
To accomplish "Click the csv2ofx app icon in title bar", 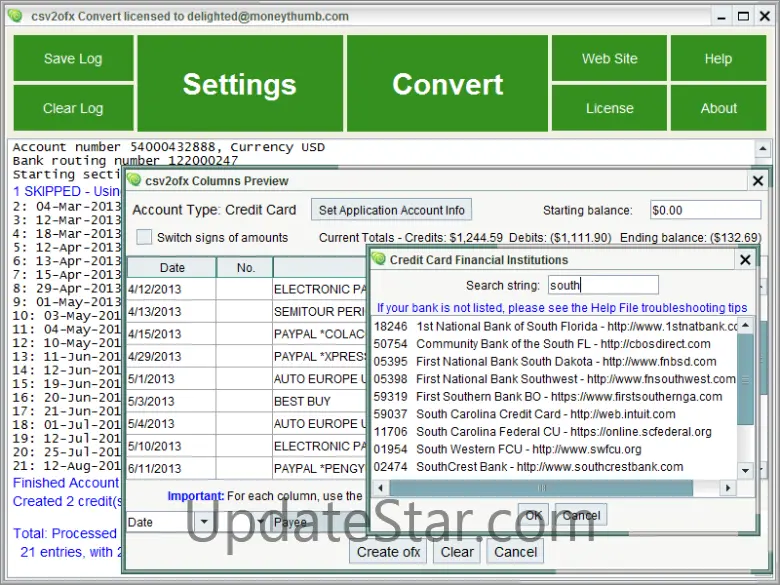I will pos(15,15).
